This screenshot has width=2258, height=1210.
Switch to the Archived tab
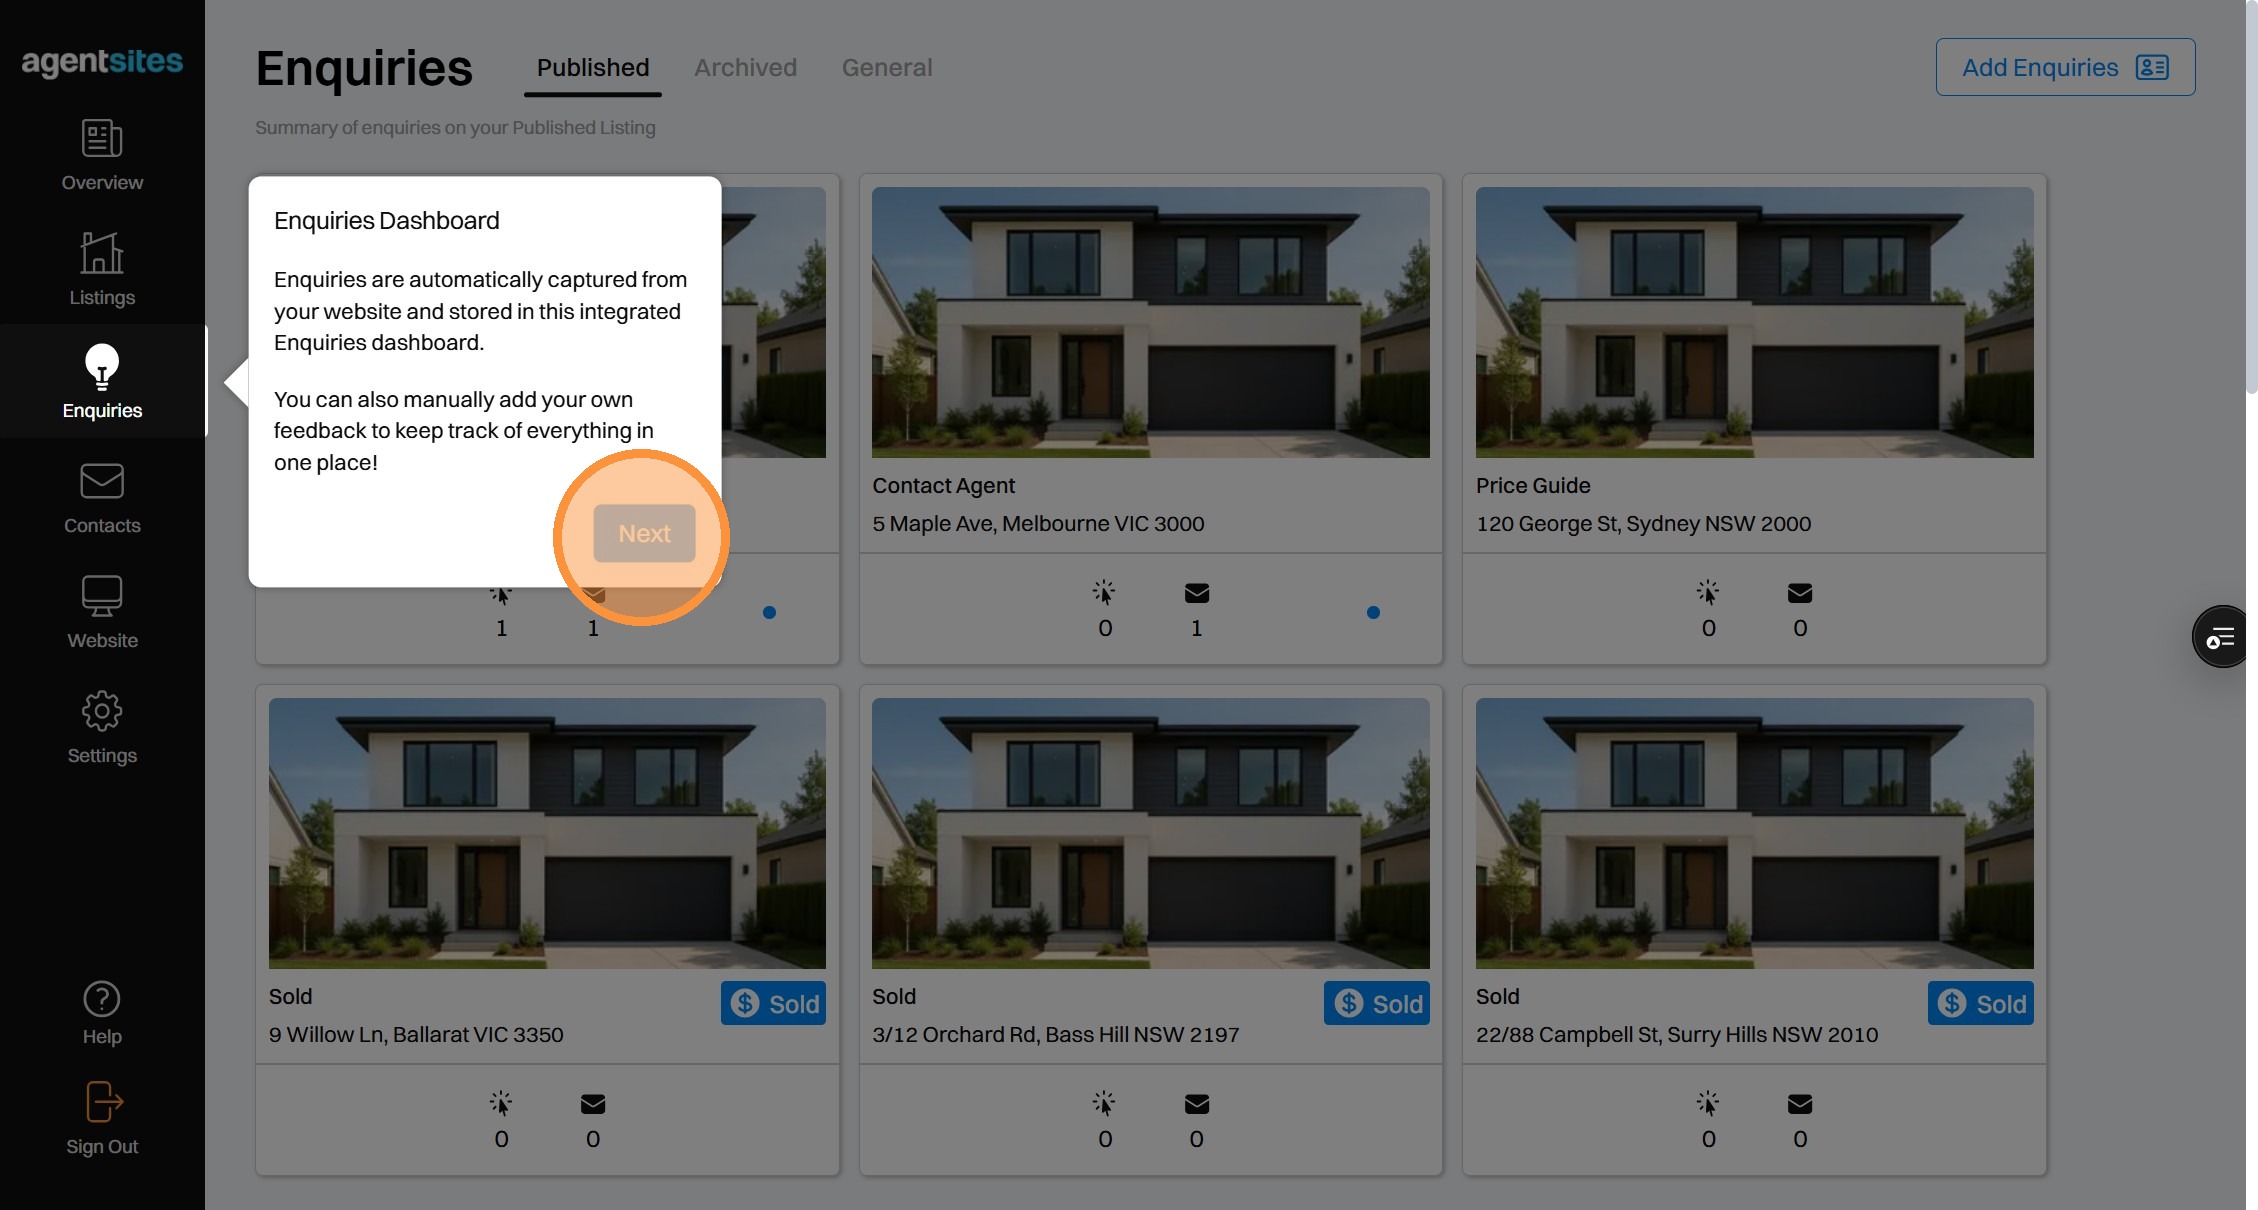click(745, 67)
